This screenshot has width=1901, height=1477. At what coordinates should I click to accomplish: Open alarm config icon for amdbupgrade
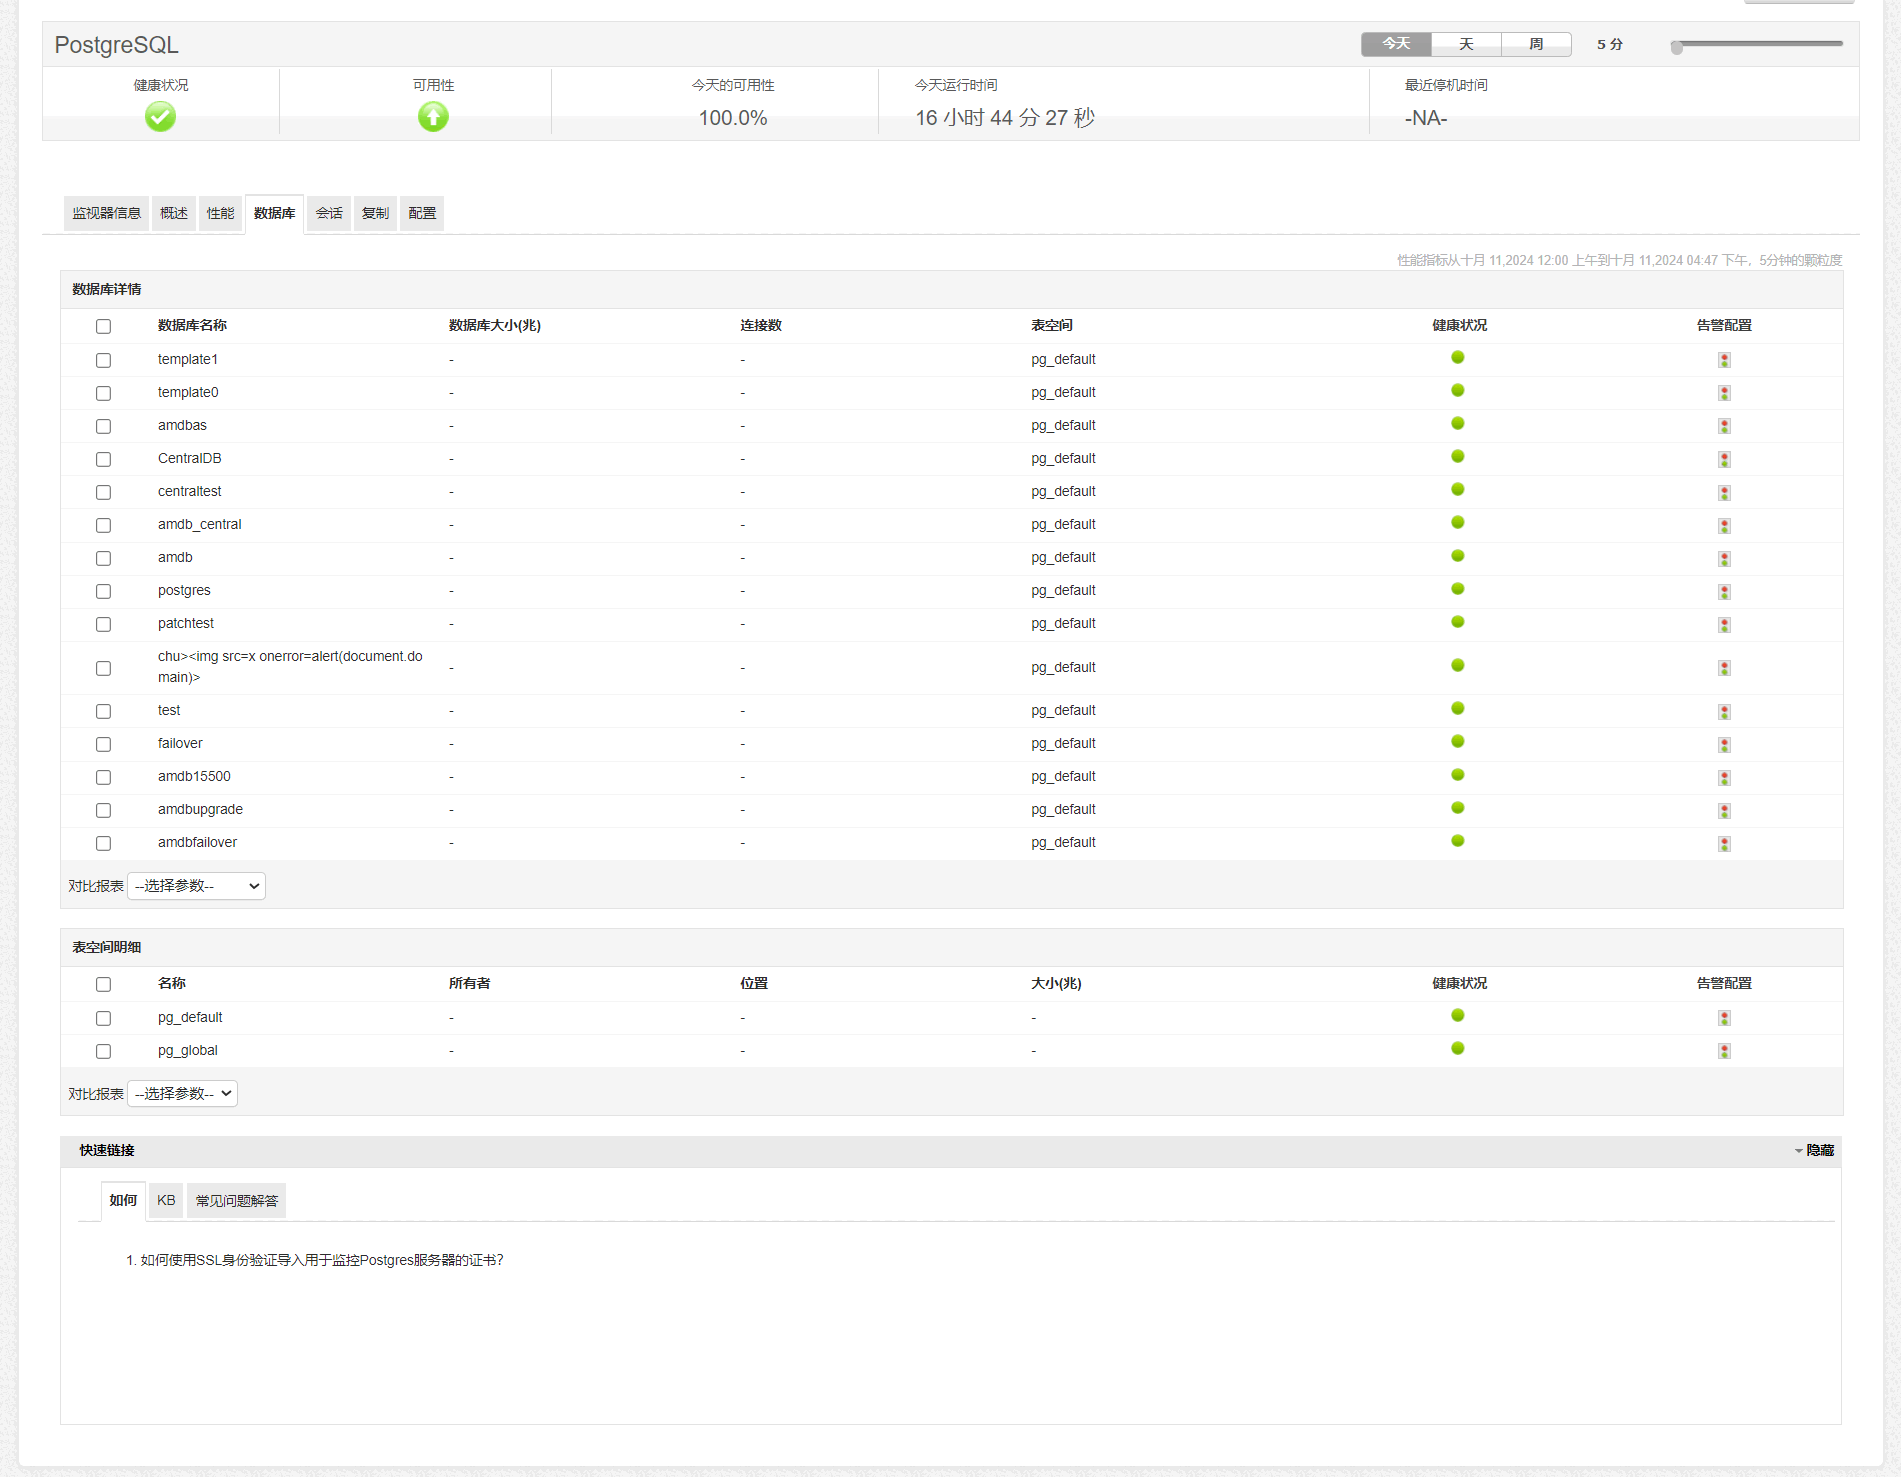point(1724,810)
